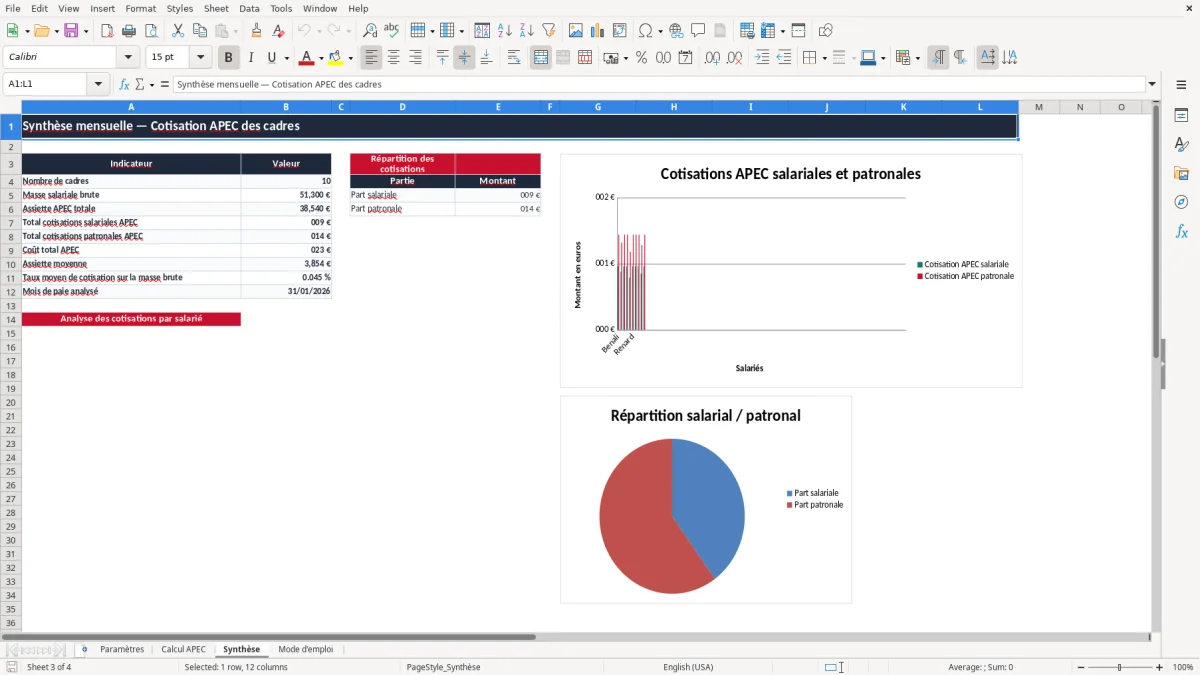Open the background color dropdown arrow
Viewport: 1200px width, 675px height.
[350, 58]
